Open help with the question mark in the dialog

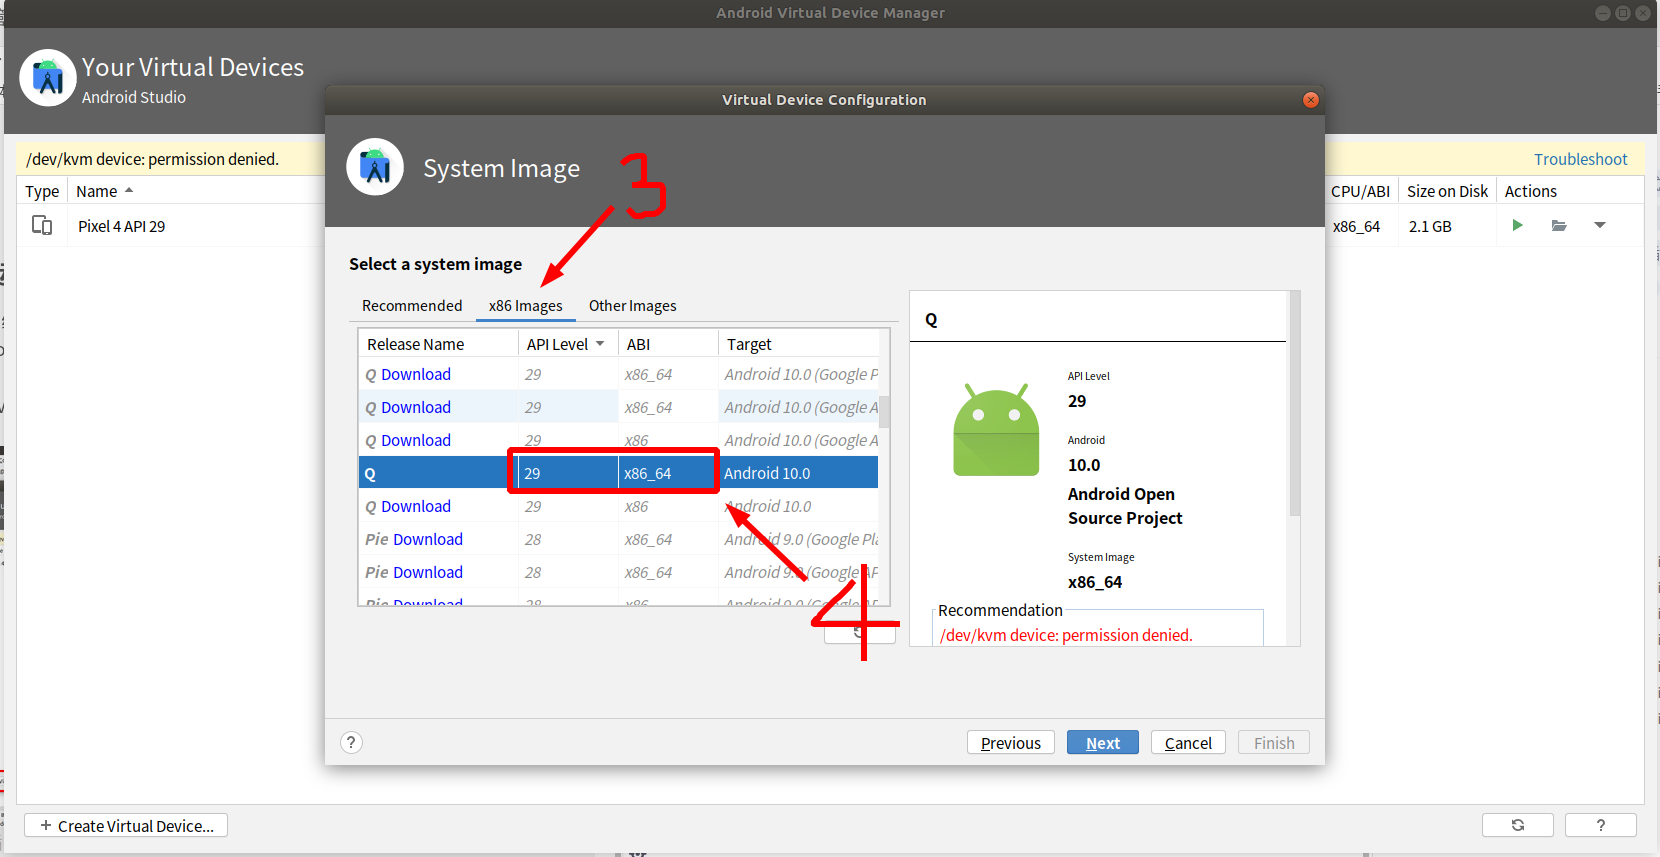(x=351, y=742)
